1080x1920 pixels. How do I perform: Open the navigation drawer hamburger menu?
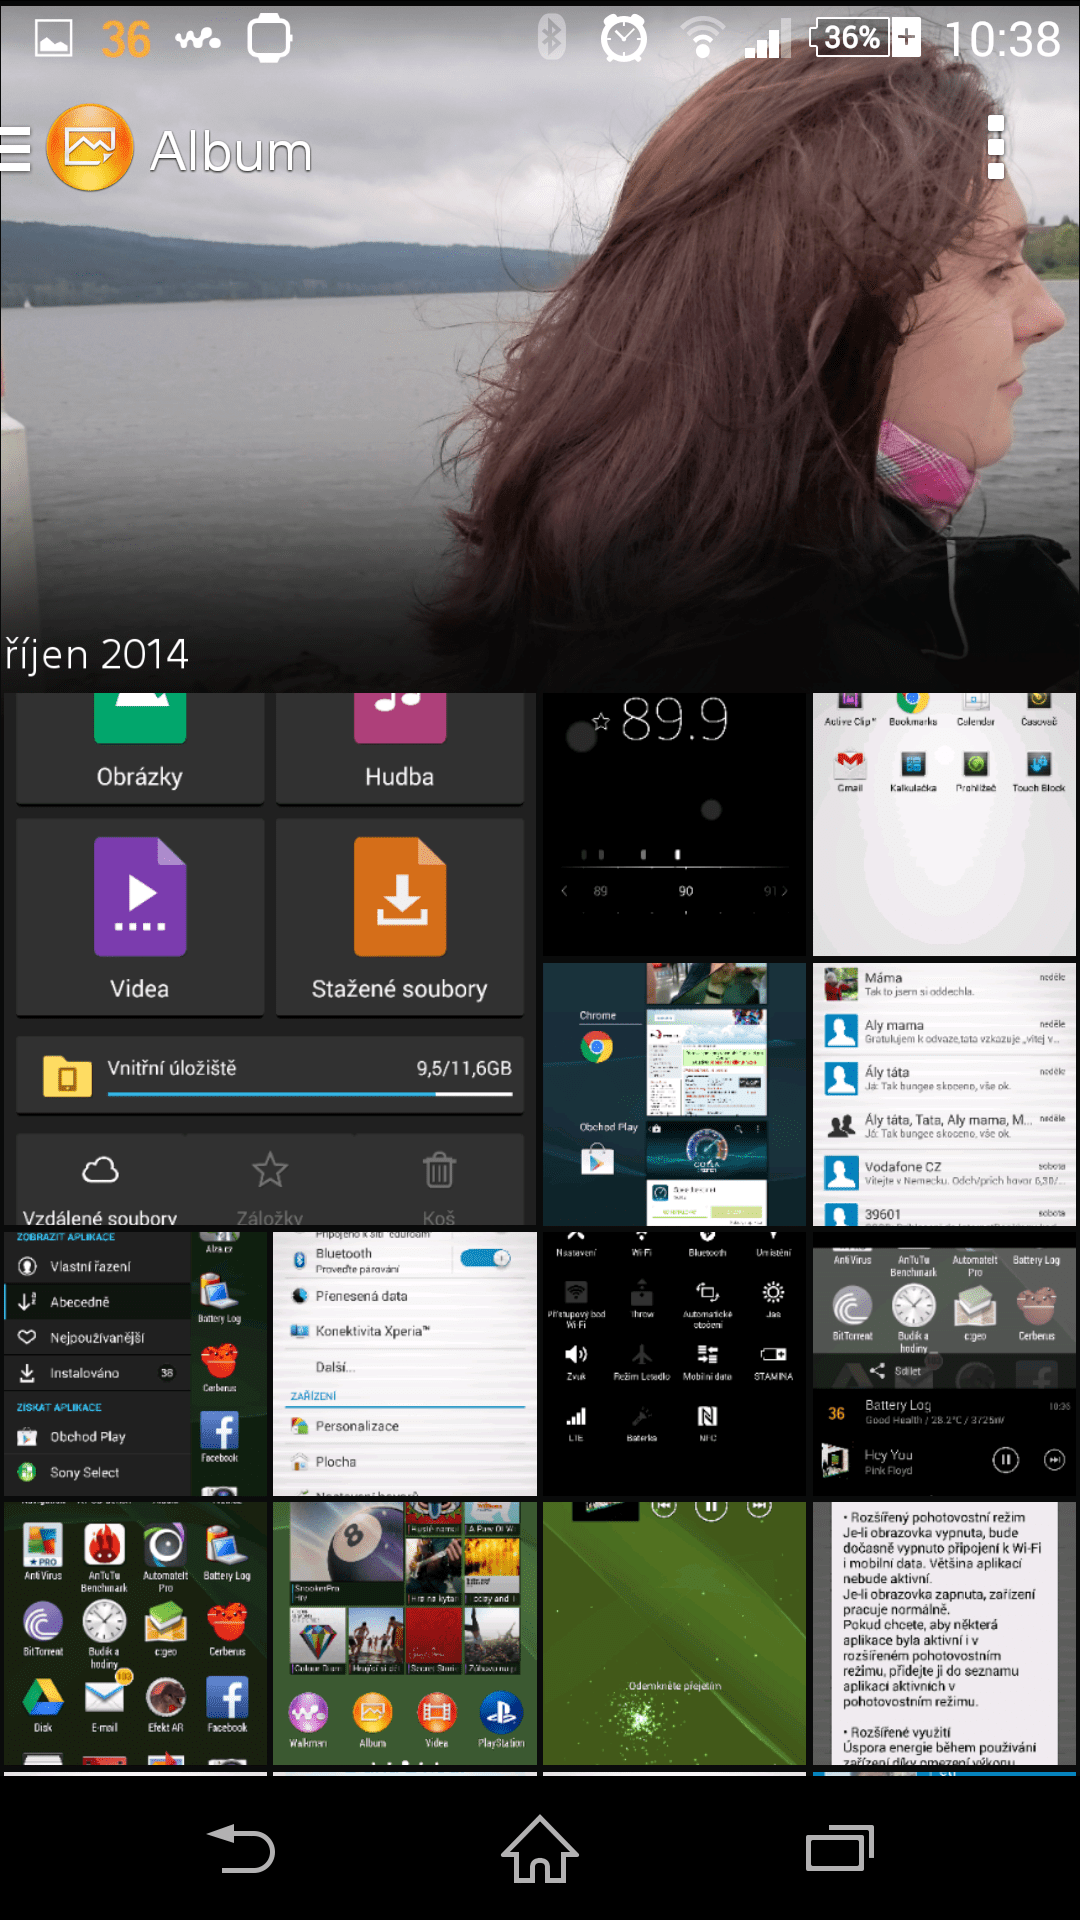(16, 150)
